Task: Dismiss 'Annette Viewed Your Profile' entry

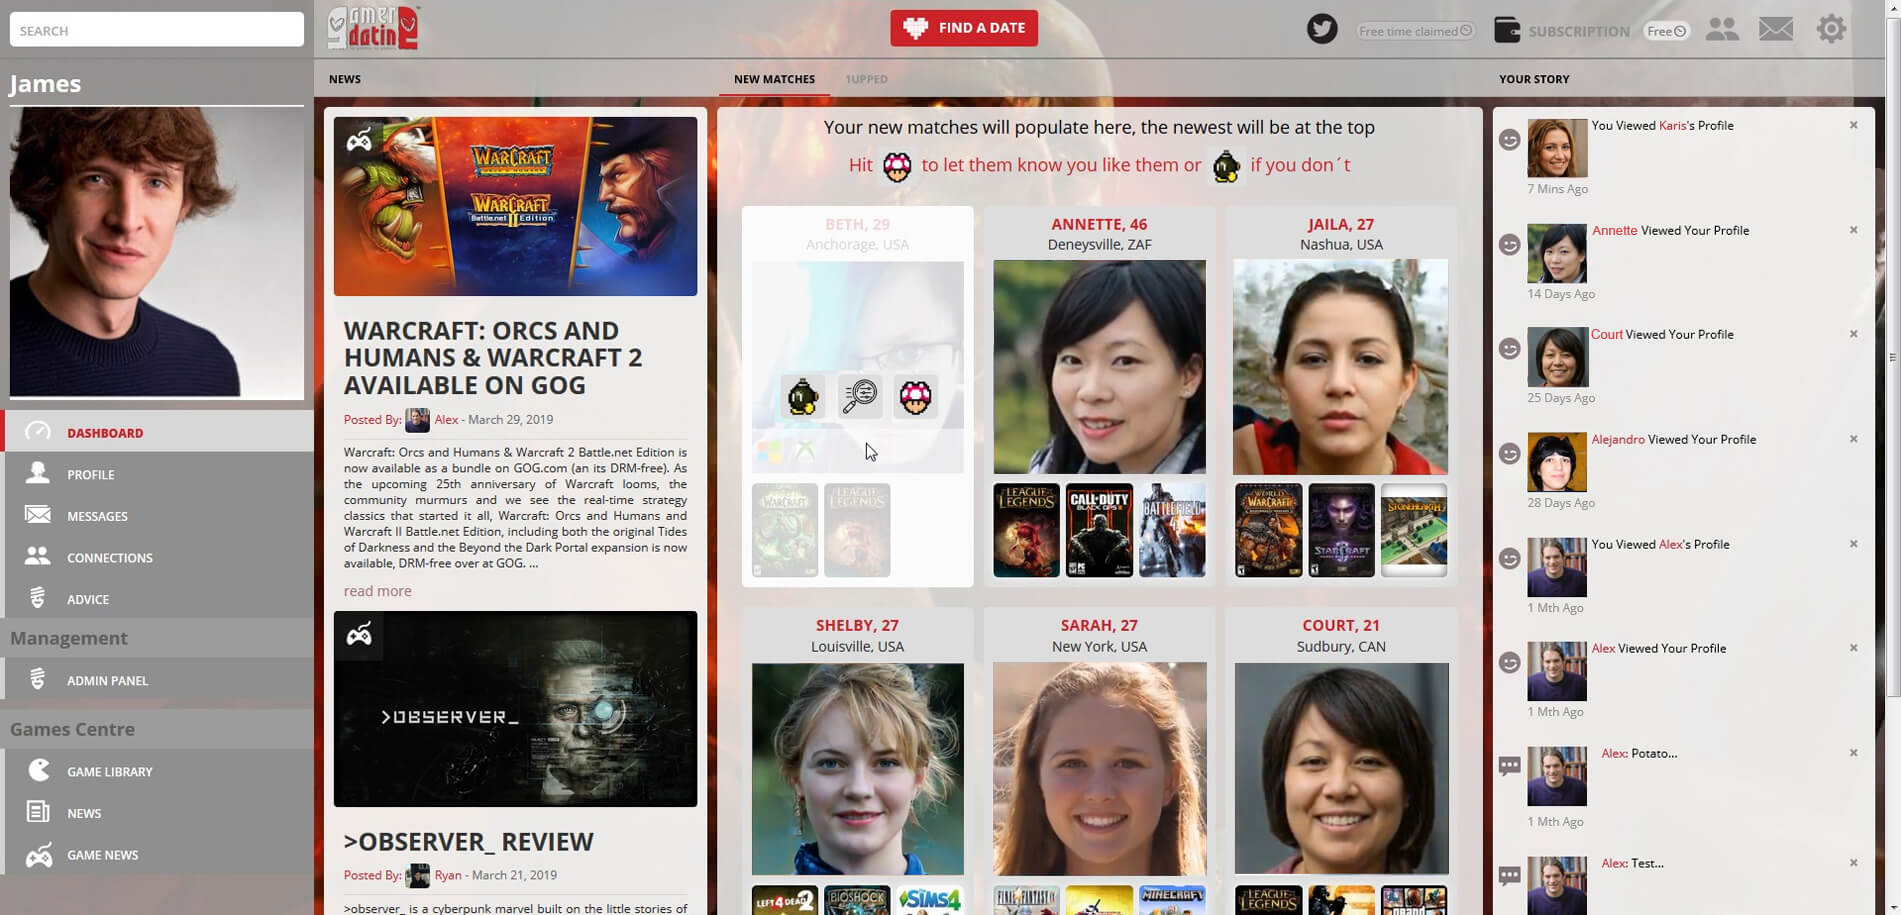Action: click(1853, 230)
